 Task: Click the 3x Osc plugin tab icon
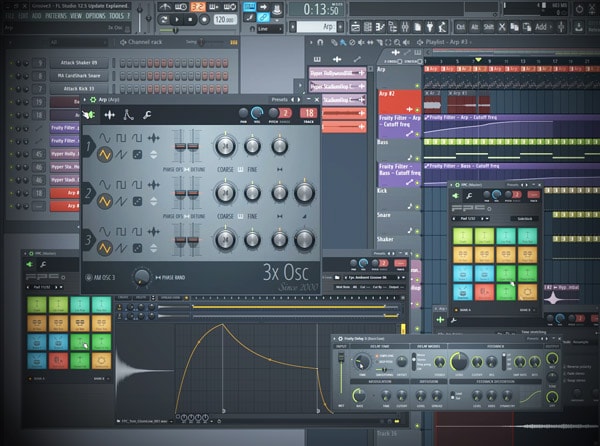coord(90,116)
